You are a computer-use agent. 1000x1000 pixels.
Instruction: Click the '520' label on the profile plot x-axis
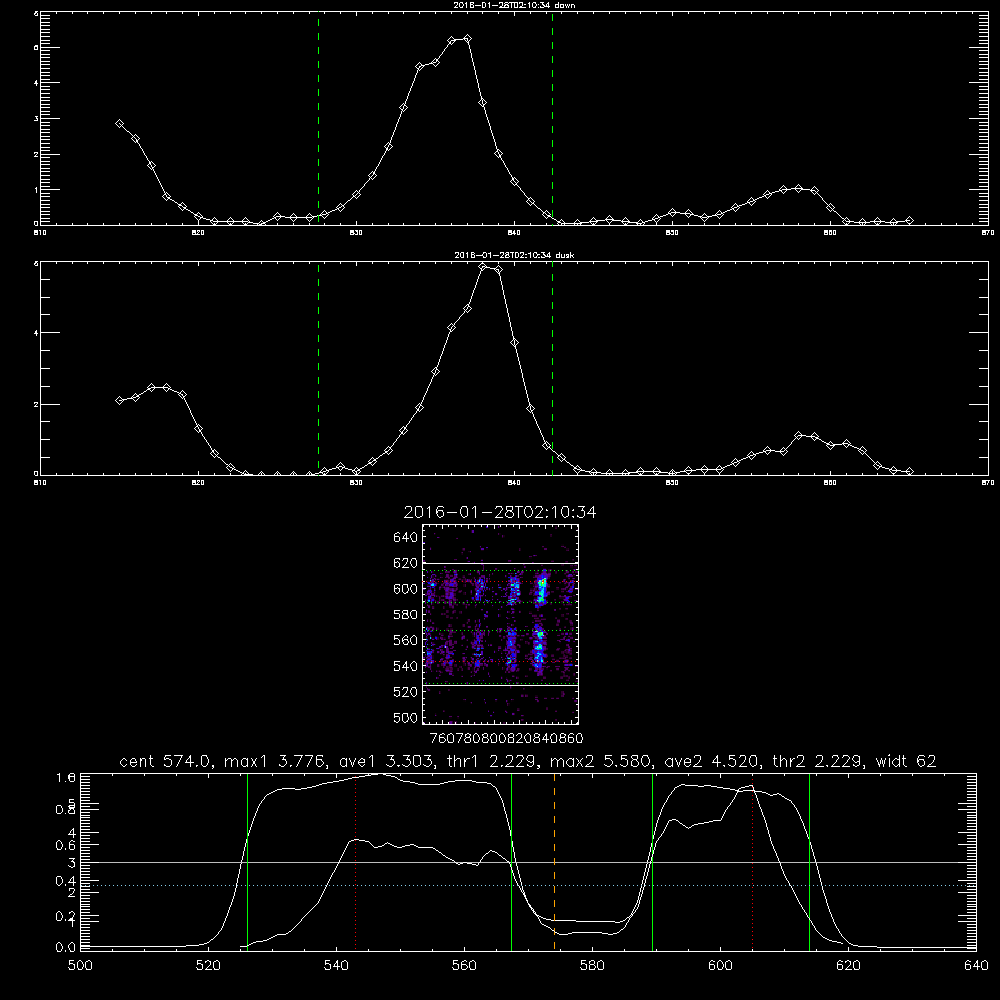click(208, 966)
